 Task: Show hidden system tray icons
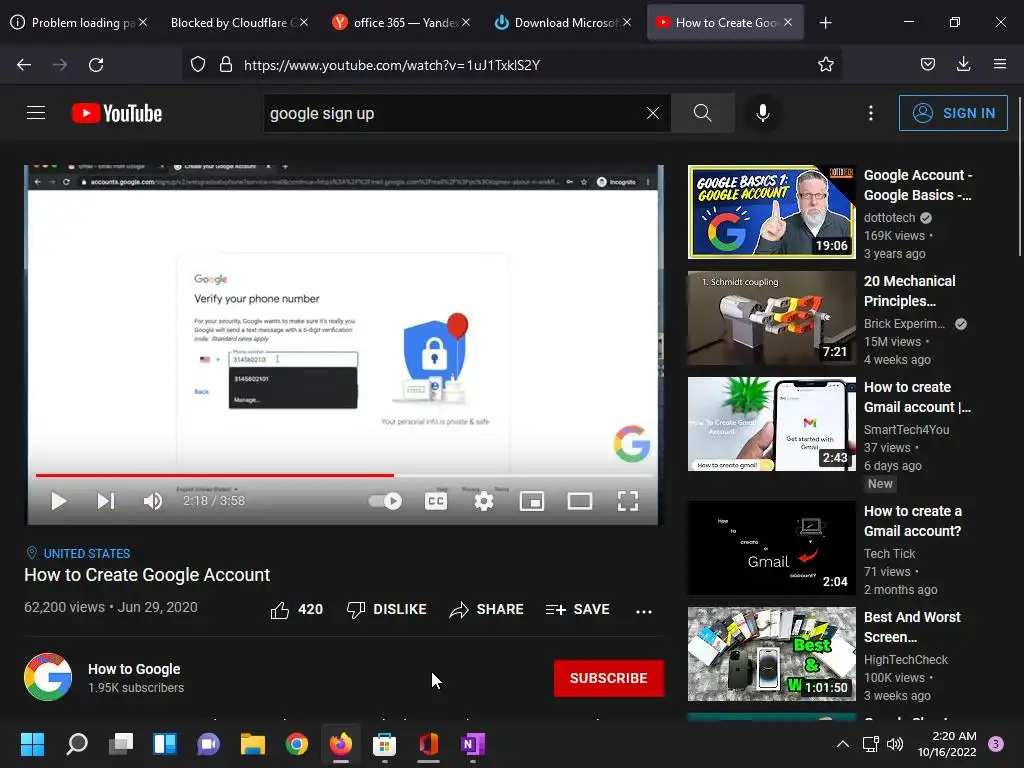pos(843,744)
